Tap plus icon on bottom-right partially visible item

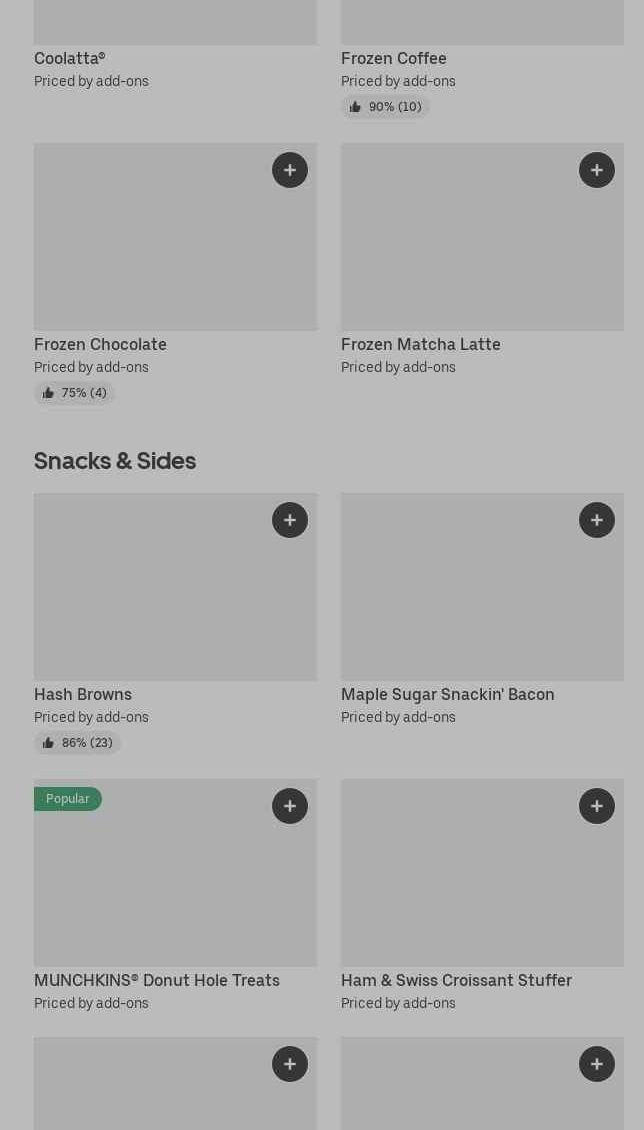point(597,1064)
